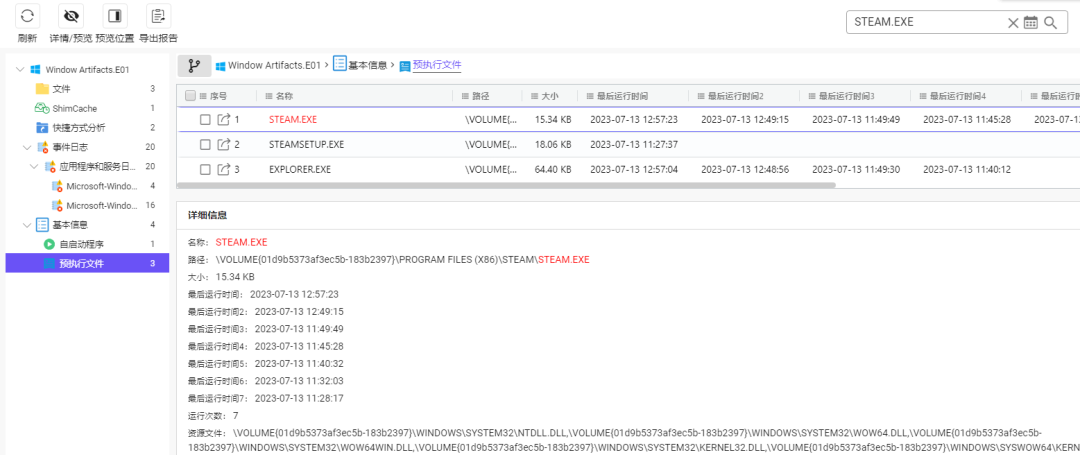The width and height of the screenshot is (1080, 455).
Task: Select the 预执行文件 tree item
Action: 87,263
